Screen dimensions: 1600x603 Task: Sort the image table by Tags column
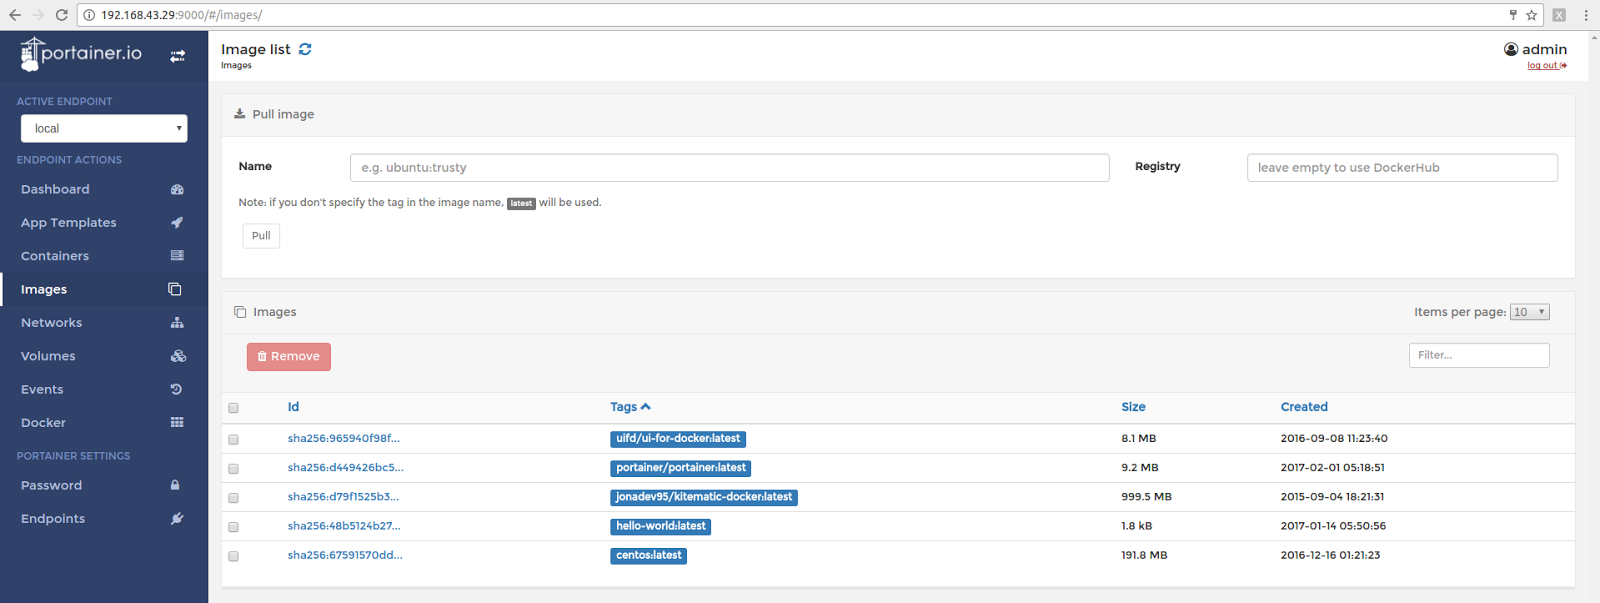624,407
